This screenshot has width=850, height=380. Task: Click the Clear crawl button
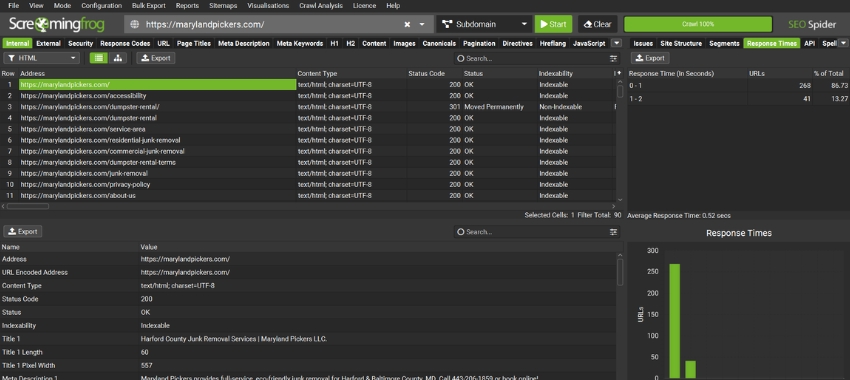pos(597,24)
